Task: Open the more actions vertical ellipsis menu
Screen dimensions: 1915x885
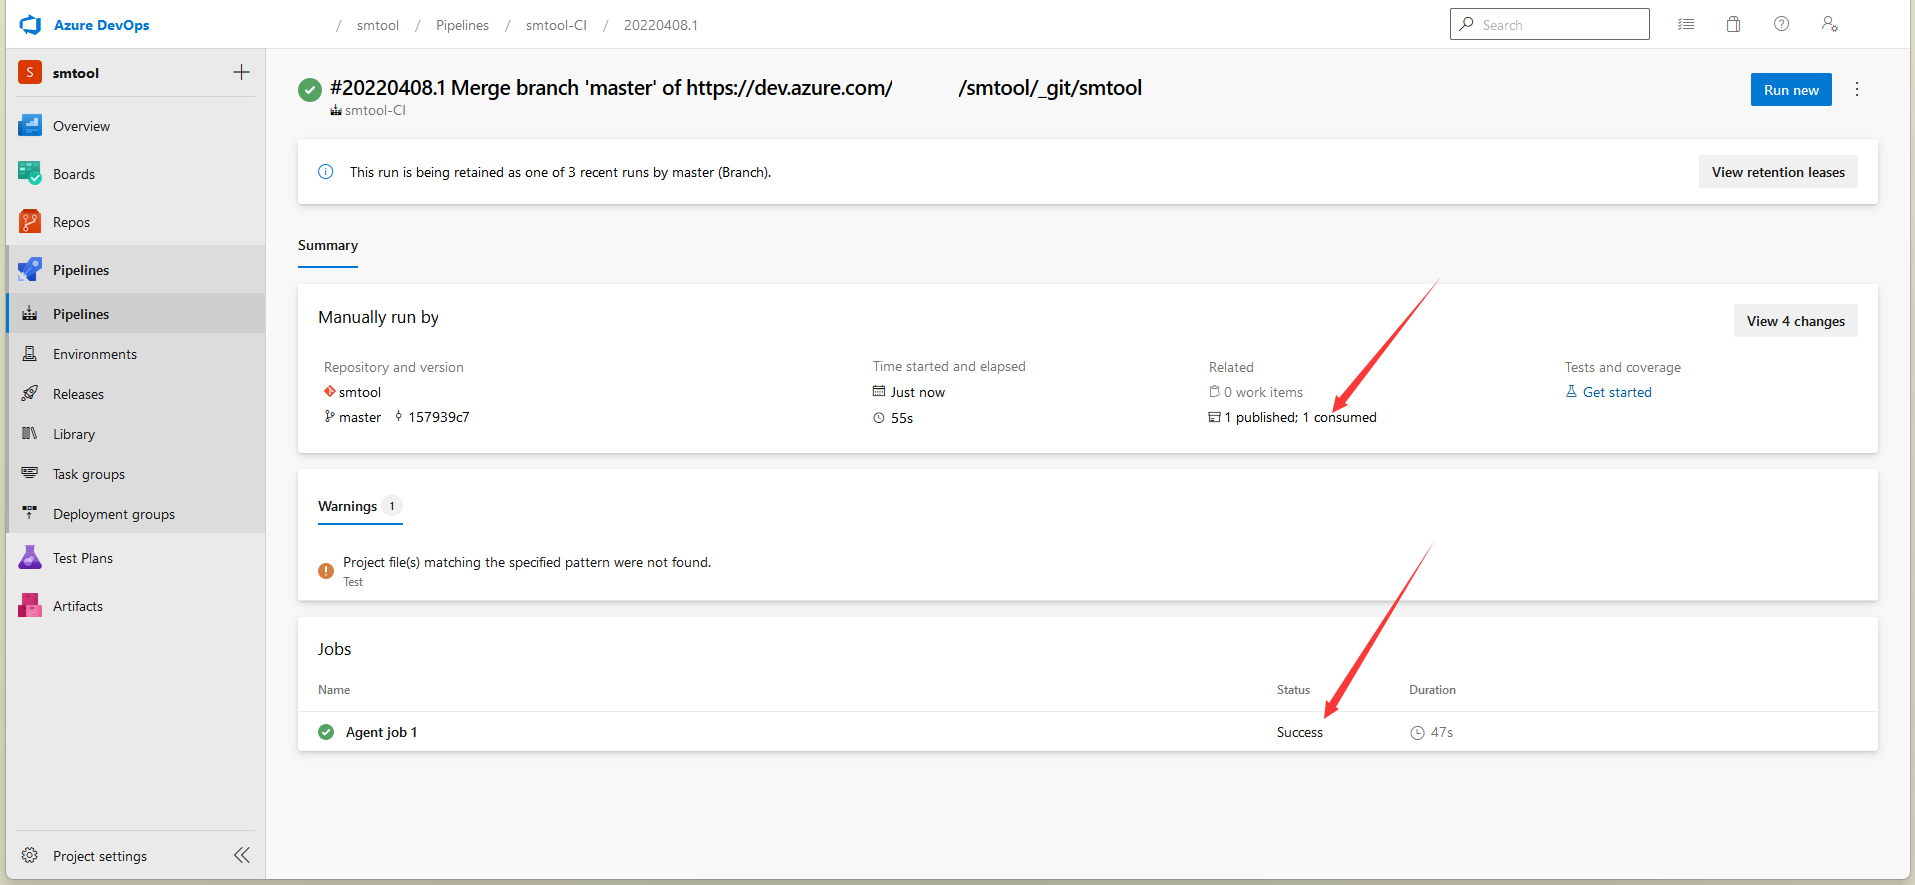Action: click(1857, 89)
